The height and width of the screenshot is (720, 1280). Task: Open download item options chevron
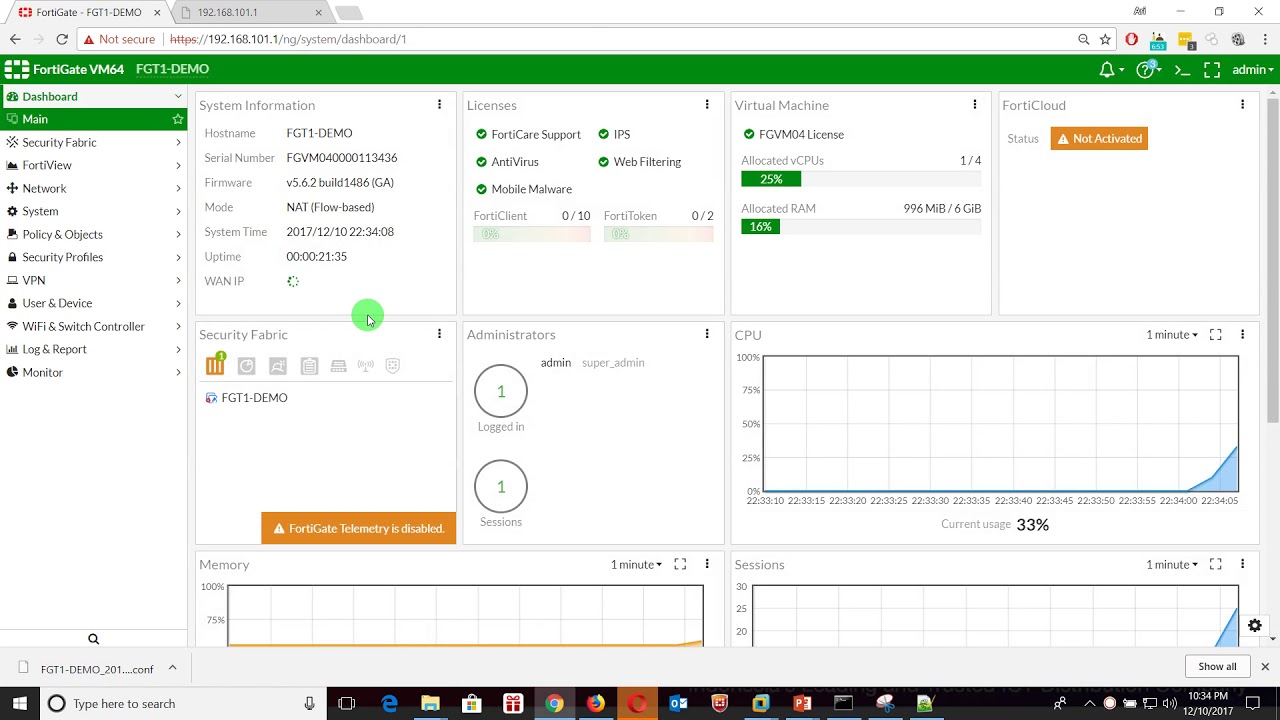click(x=172, y=668)
